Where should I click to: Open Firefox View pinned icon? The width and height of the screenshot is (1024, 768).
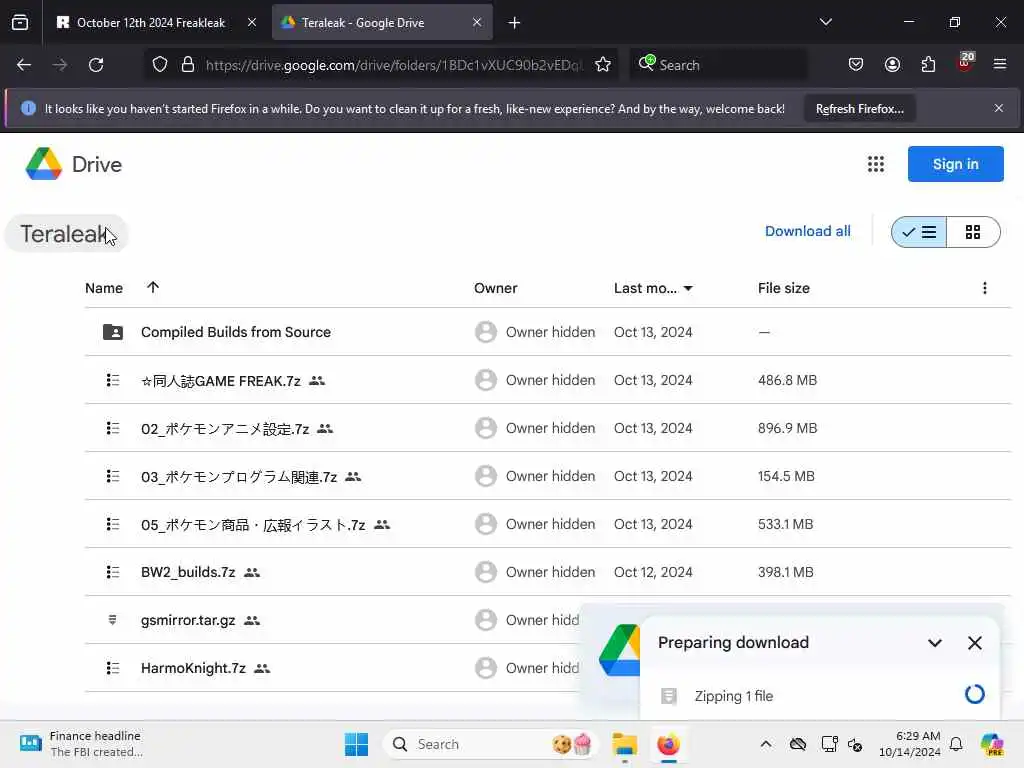click(20, 23)
